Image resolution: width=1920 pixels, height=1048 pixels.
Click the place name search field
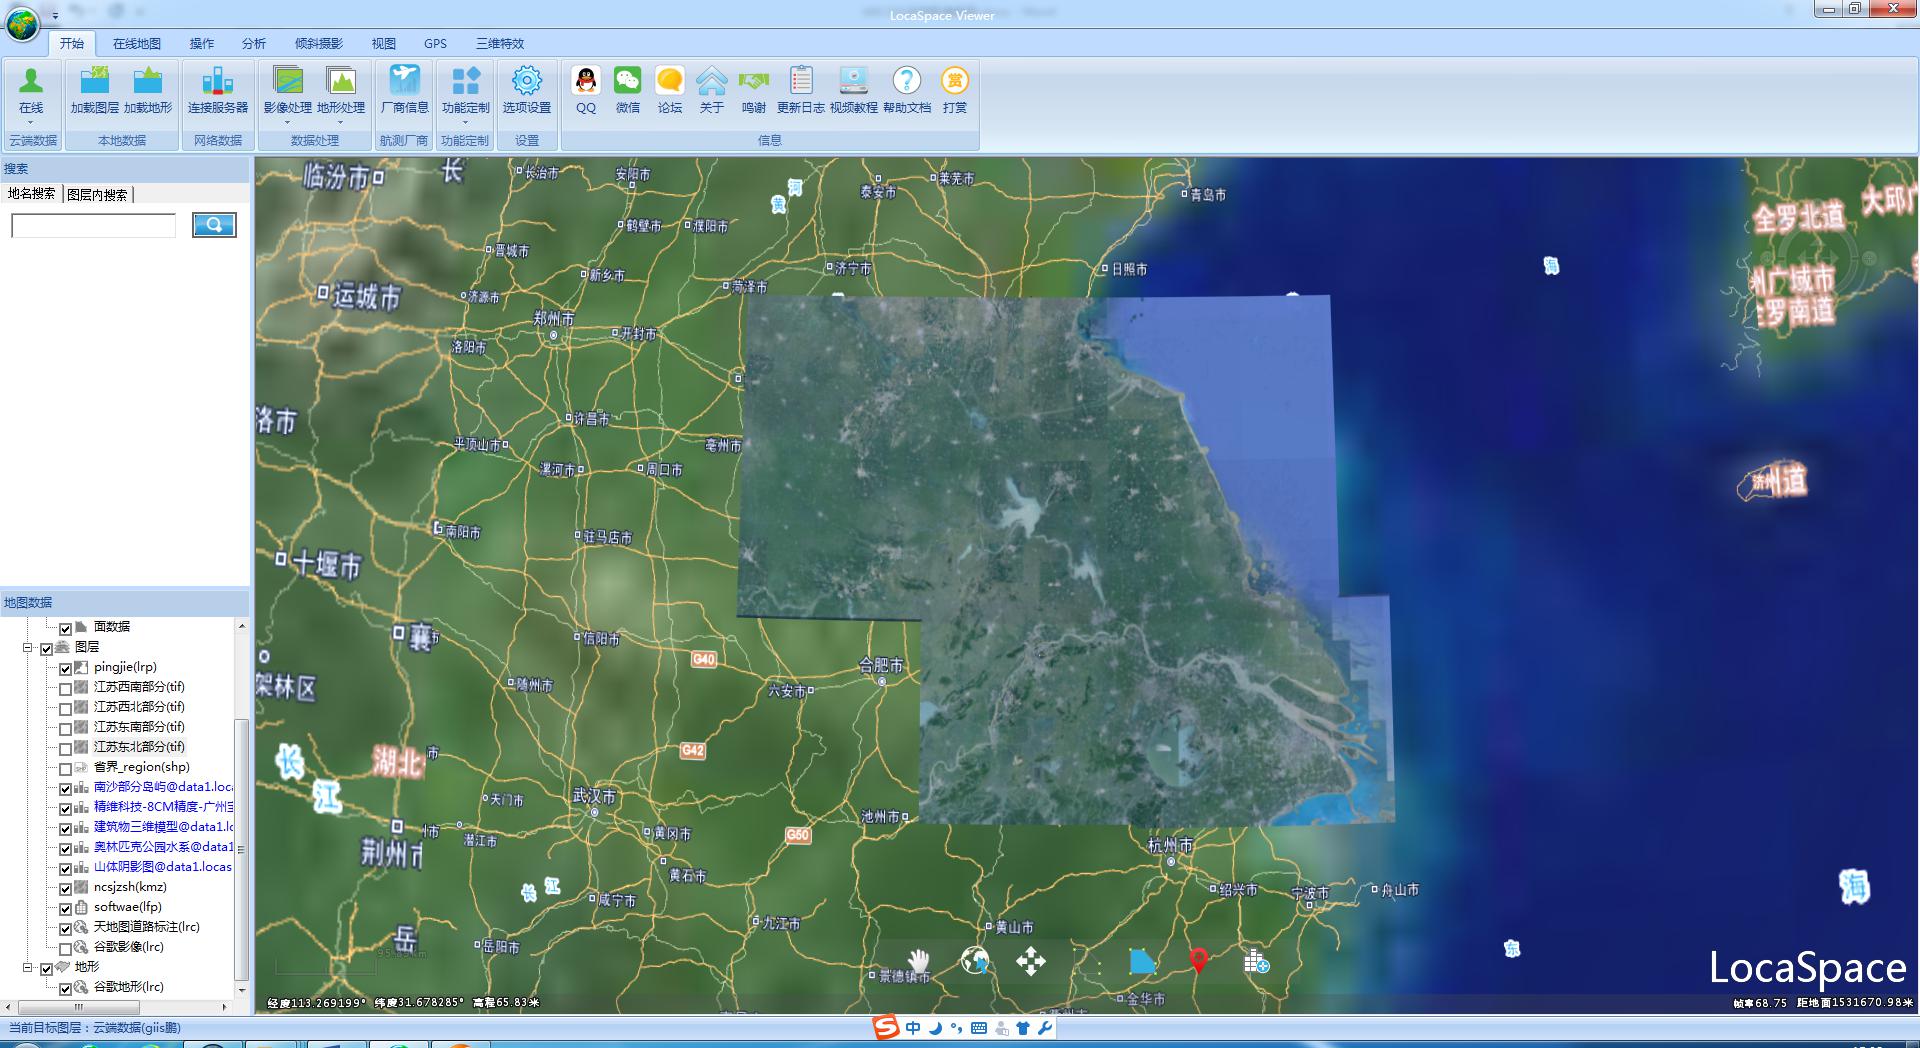pos(93,225)
